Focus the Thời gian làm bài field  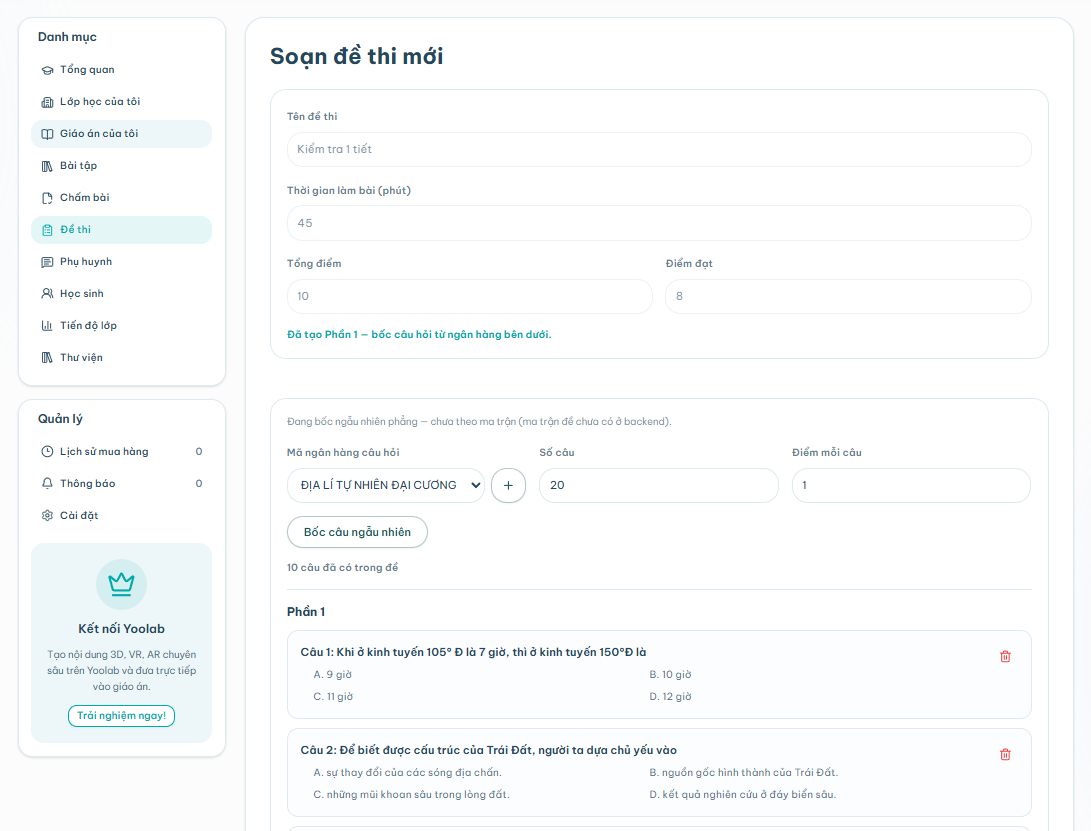coord(659,223)
